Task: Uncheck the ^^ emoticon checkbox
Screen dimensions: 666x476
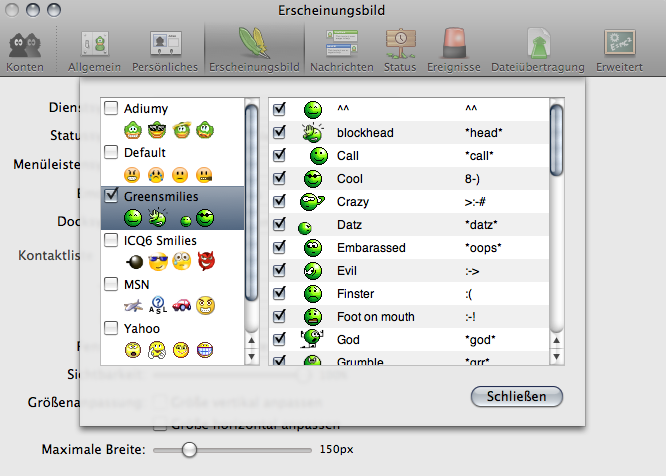Action: (x=279, y=109)
